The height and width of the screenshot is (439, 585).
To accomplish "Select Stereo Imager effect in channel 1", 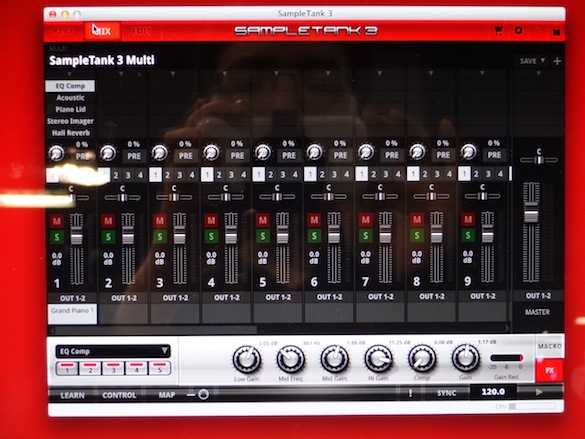I will pyautogui.click(x=70, y=121).
